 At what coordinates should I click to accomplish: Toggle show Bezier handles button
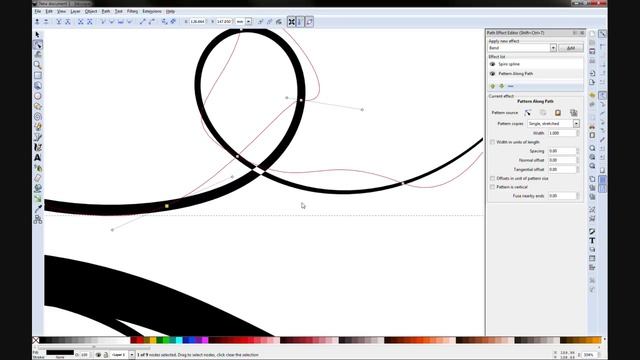300,22
